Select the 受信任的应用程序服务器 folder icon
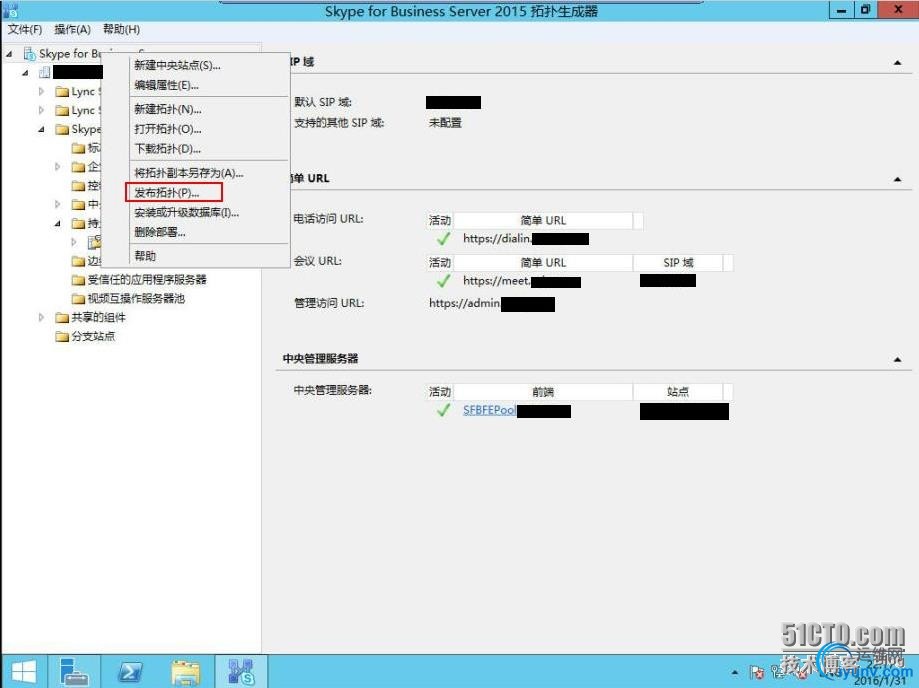The height and width of the screenshot is (688, 919). [78, 280]
